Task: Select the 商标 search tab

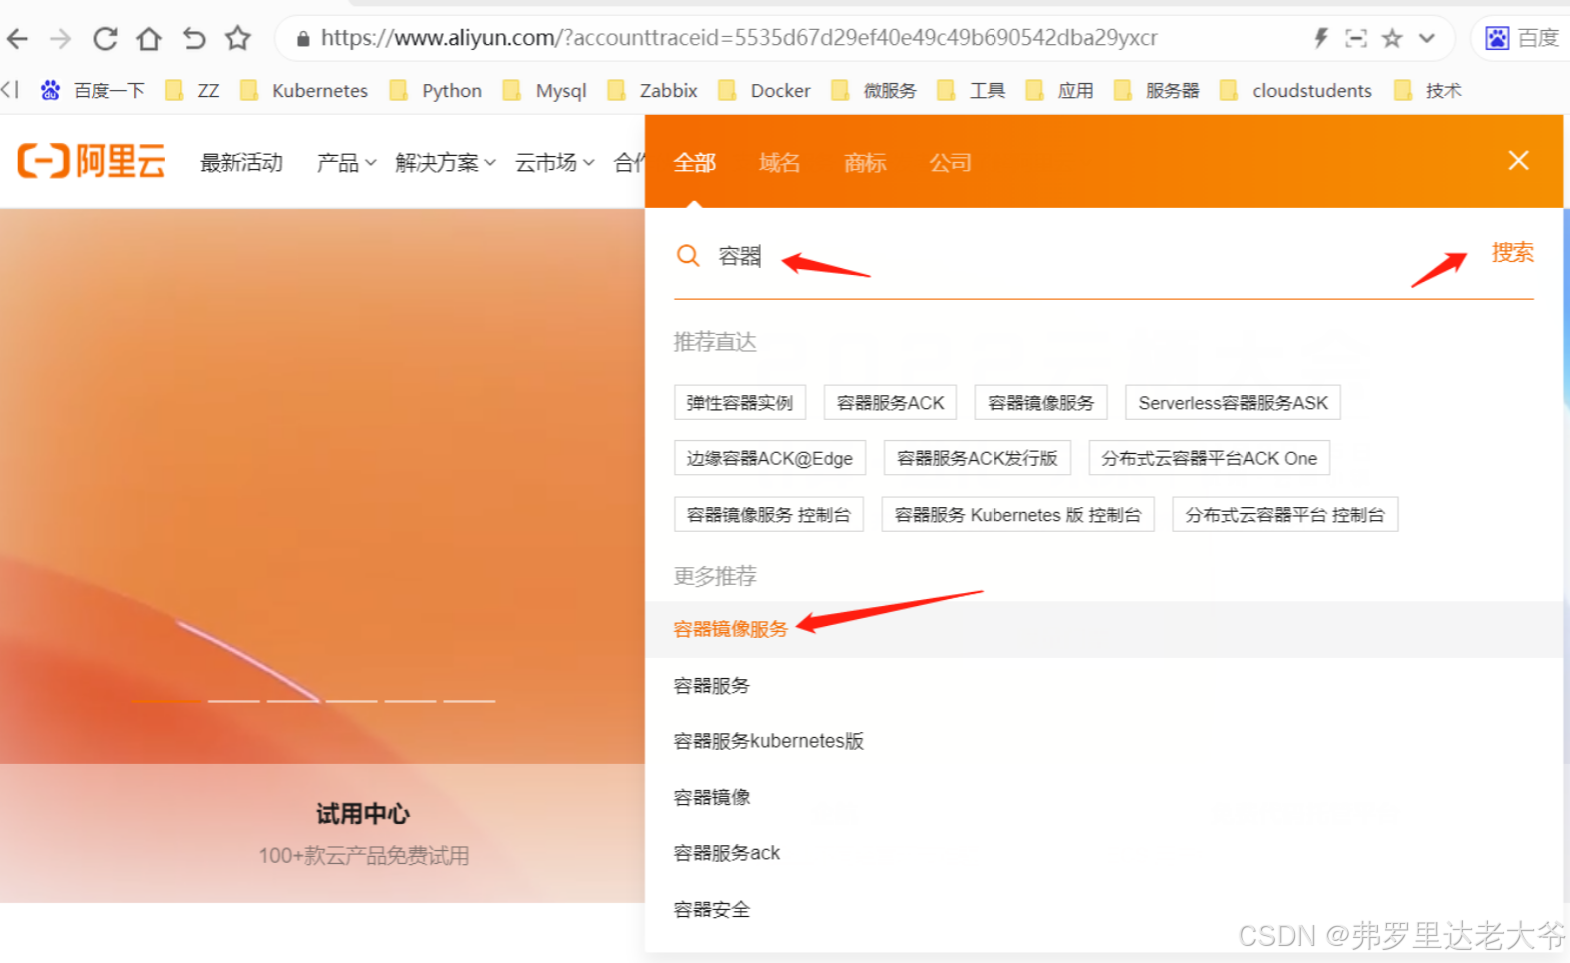Action: click(x=865, y=163)
